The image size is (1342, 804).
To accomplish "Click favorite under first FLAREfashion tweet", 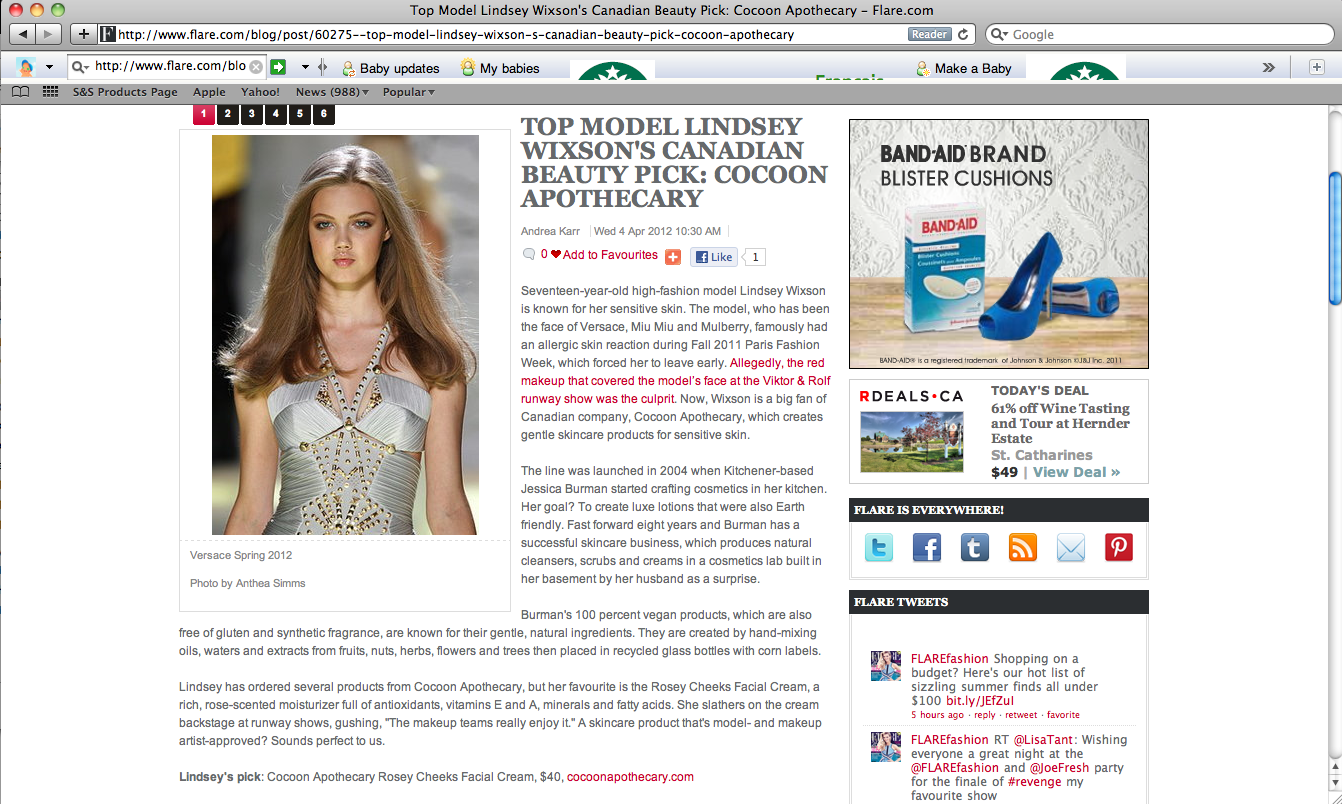I will pyautogui.click(x=1063, y=715).
